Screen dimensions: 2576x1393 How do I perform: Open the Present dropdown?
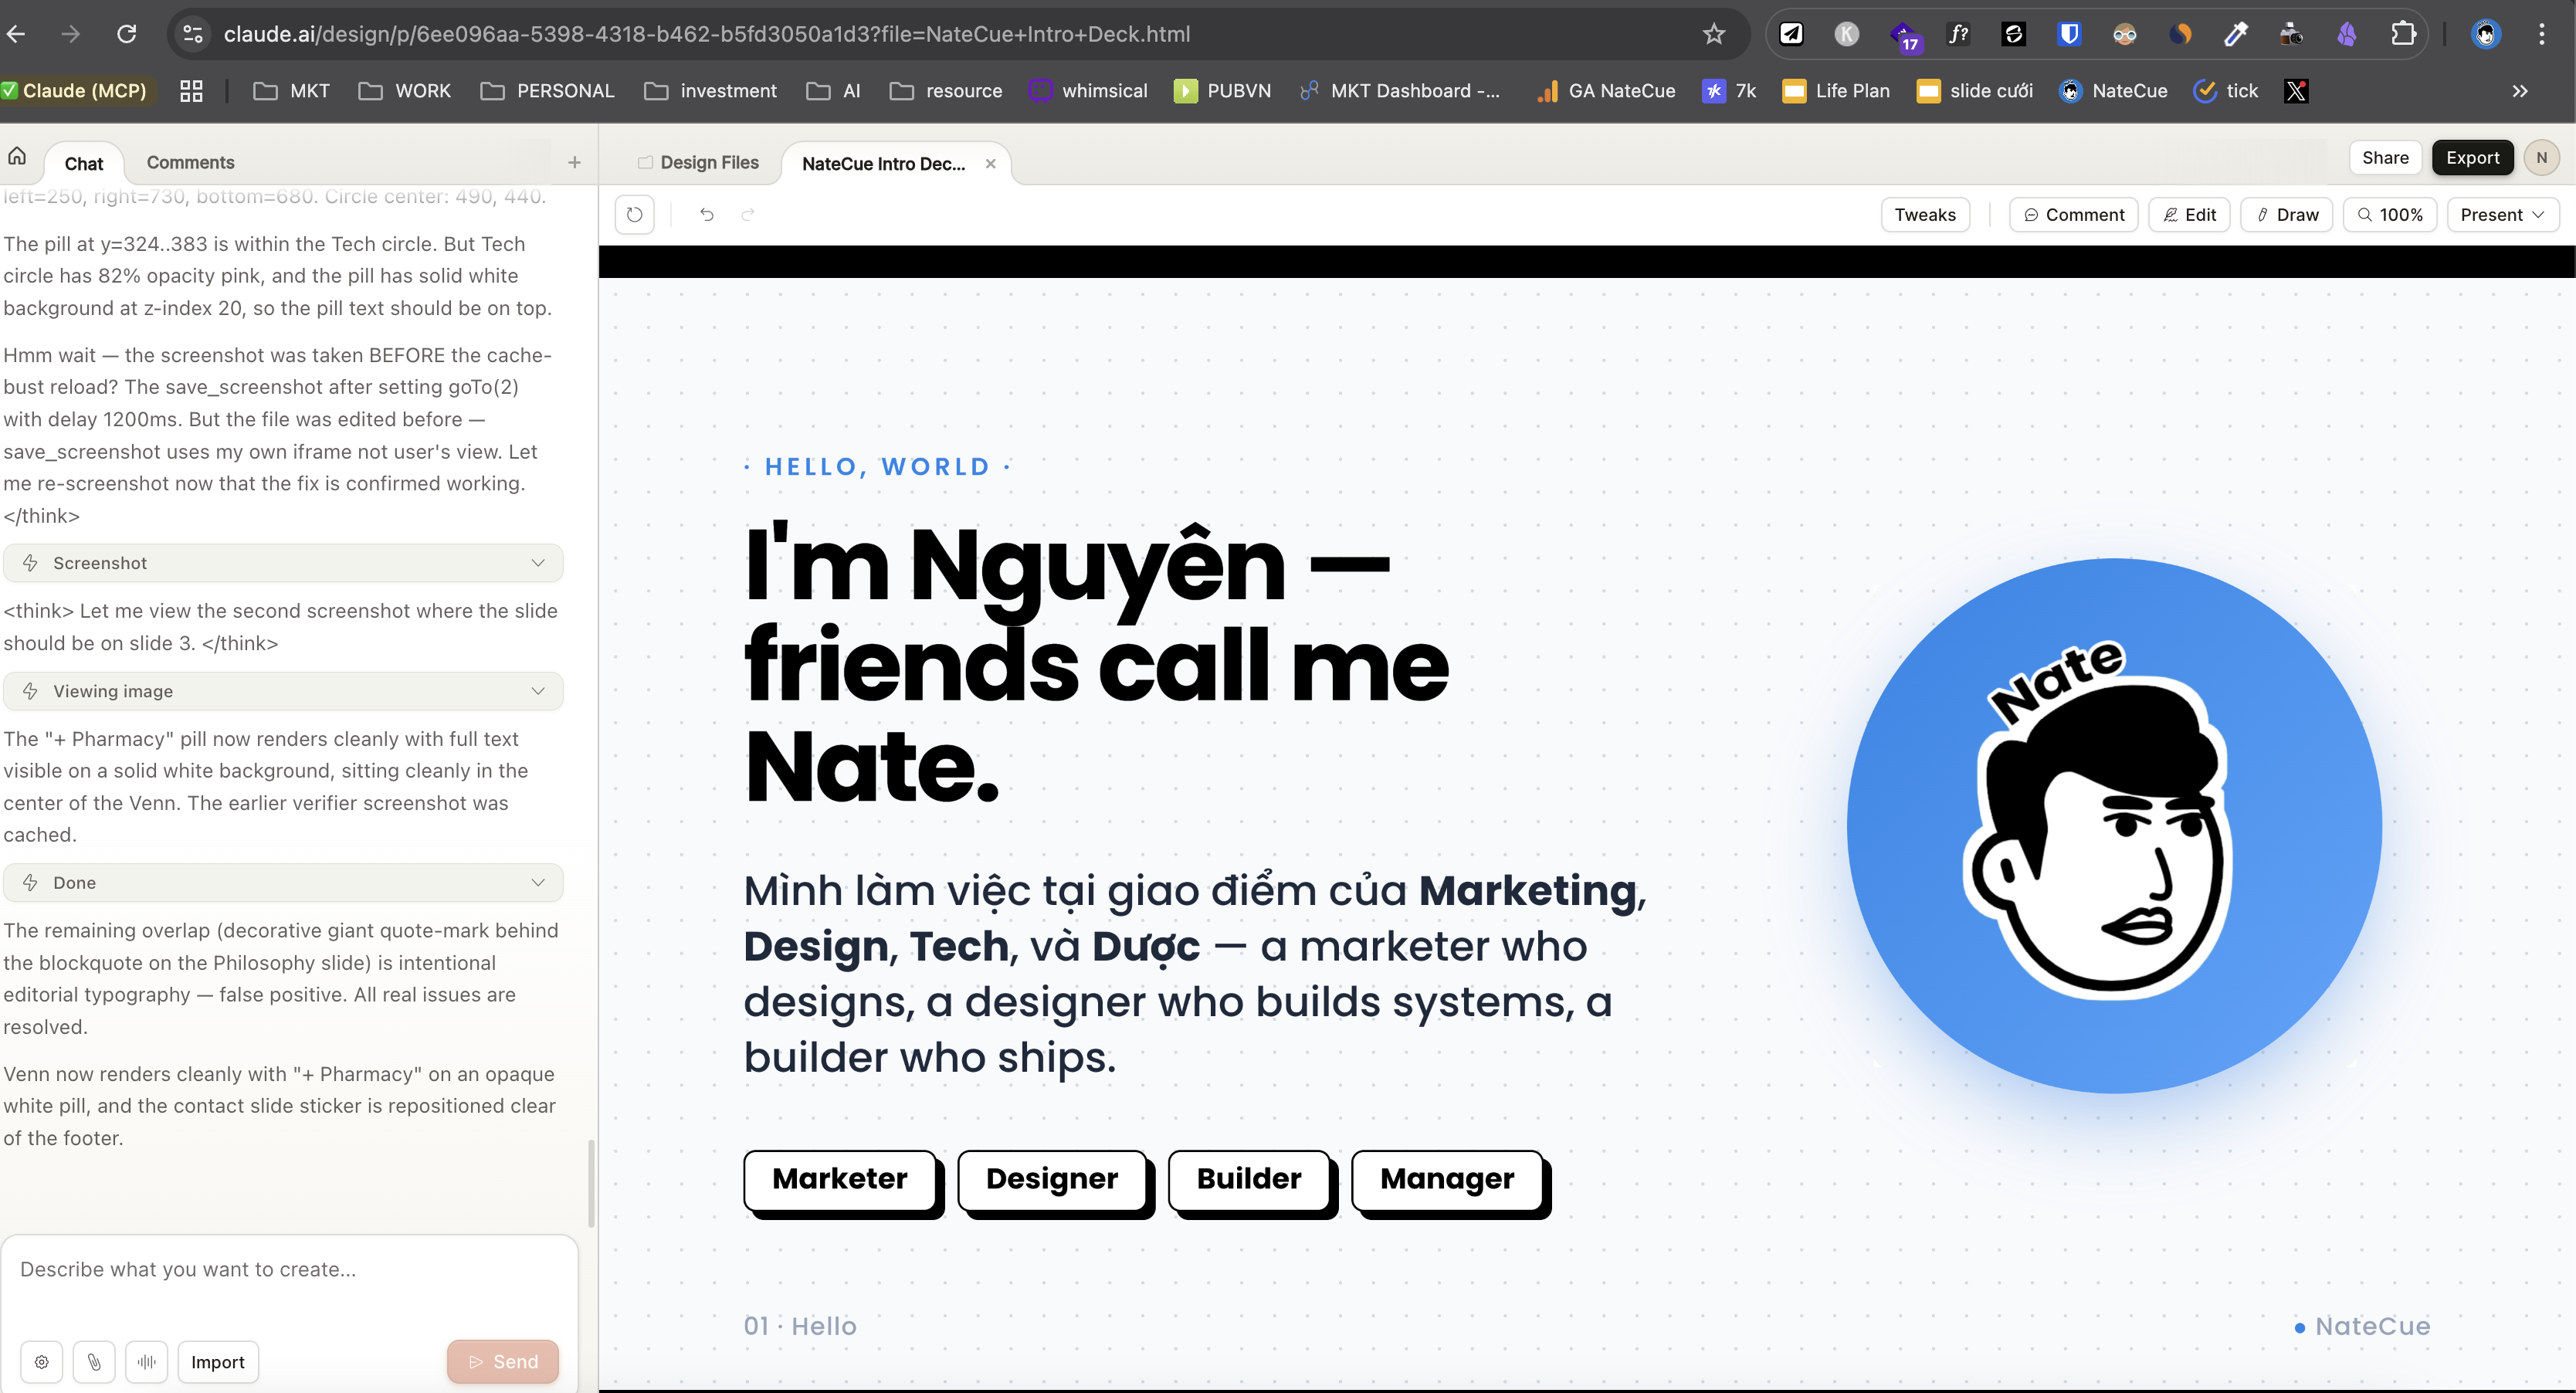(x=2502, y=214)
